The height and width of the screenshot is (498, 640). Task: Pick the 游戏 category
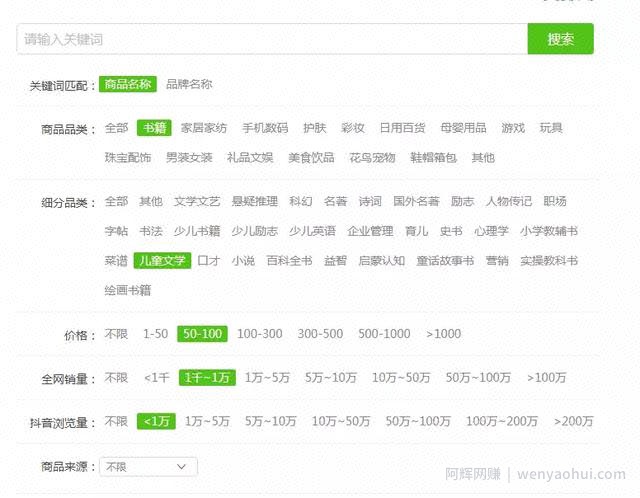click(513, 128)
